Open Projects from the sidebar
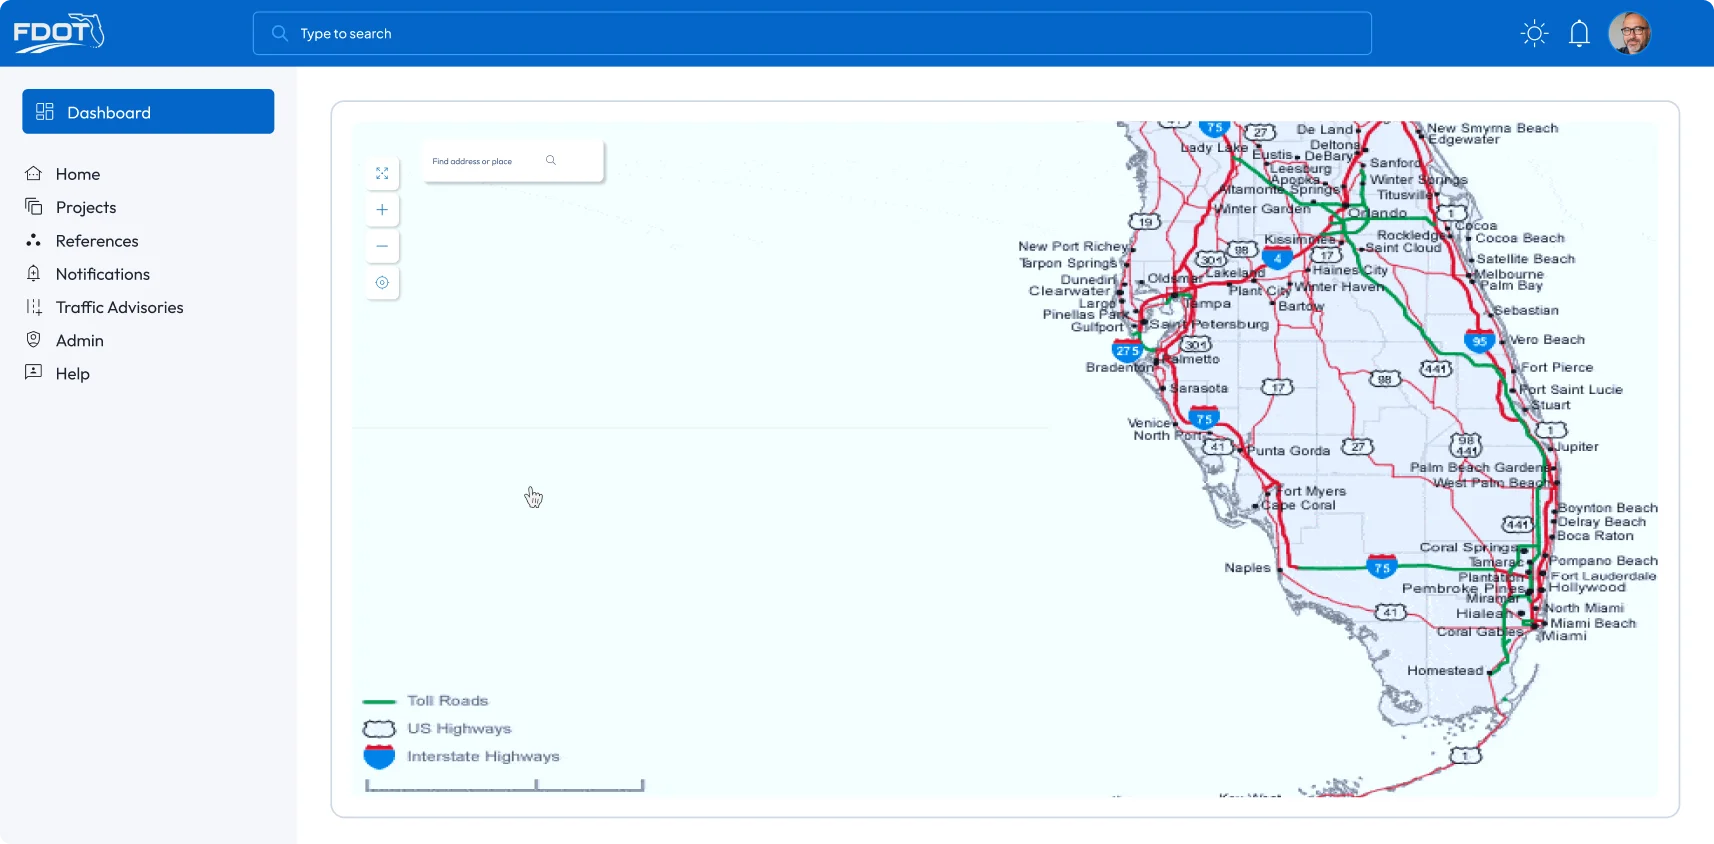Image resolution: width=1714 pixels, height=844 pixels. 85,207
